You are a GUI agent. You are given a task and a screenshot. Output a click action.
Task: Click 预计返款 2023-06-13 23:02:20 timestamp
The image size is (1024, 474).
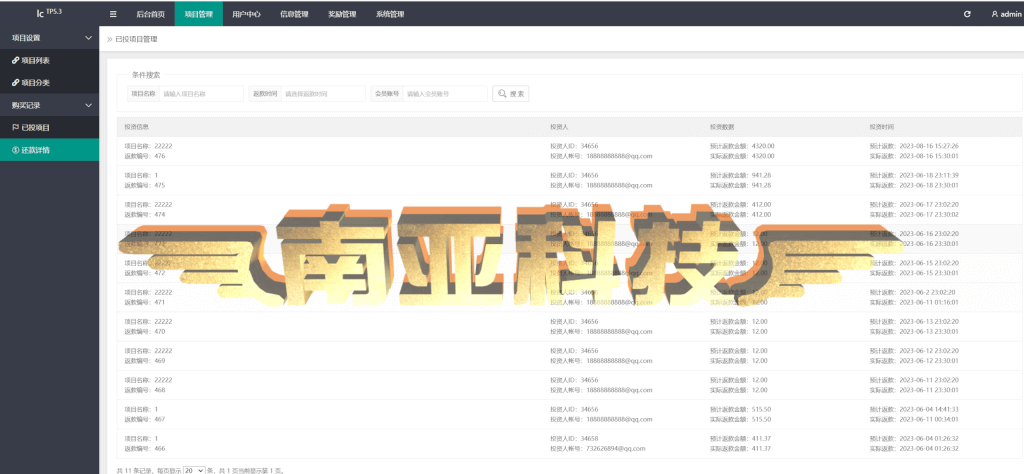pos(929,321)
